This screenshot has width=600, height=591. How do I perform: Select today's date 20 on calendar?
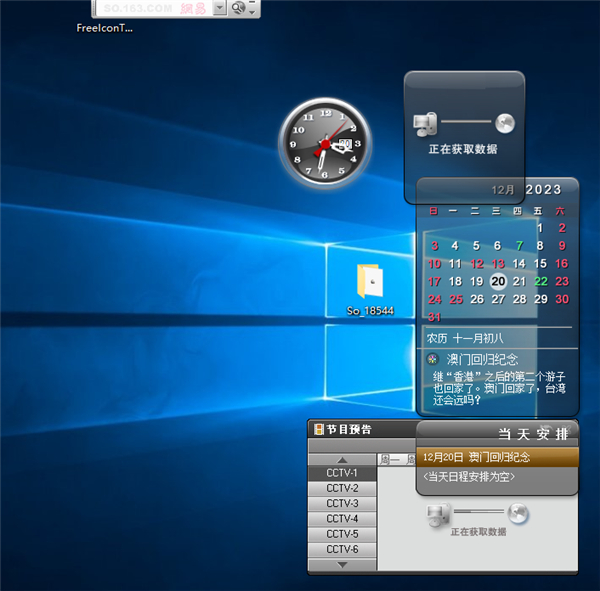[x=497, y=281]
